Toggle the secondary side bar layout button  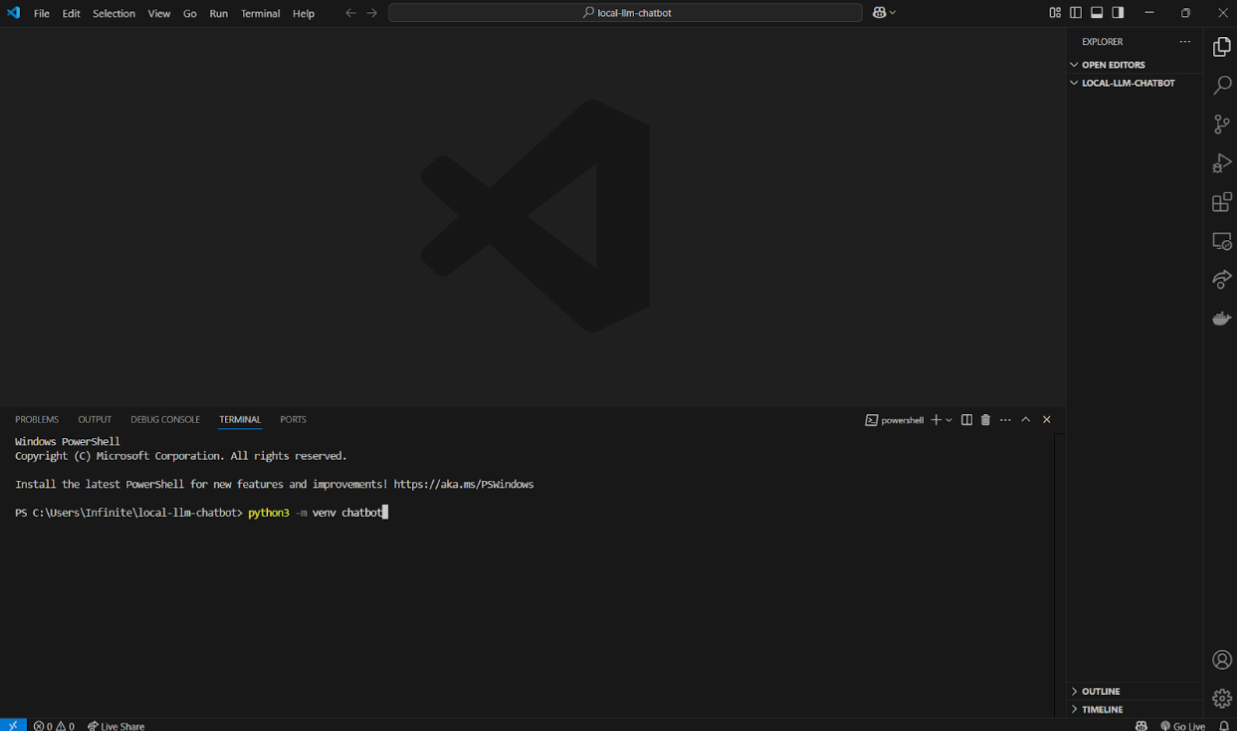(x=1118, y=13)
